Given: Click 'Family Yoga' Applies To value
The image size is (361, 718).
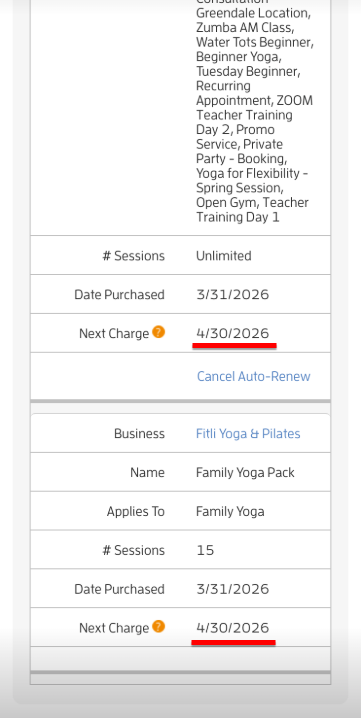Looking at the screenshot, I should click(230, 511).
